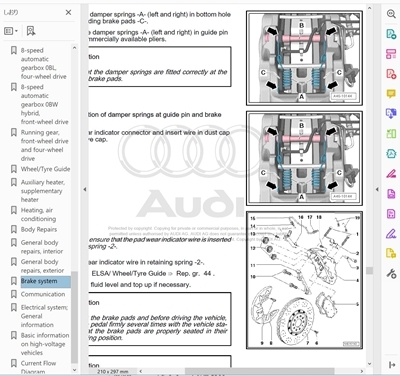Open bookmark options dropdown menu
The image size is (400, 376).
pos(11,31)
